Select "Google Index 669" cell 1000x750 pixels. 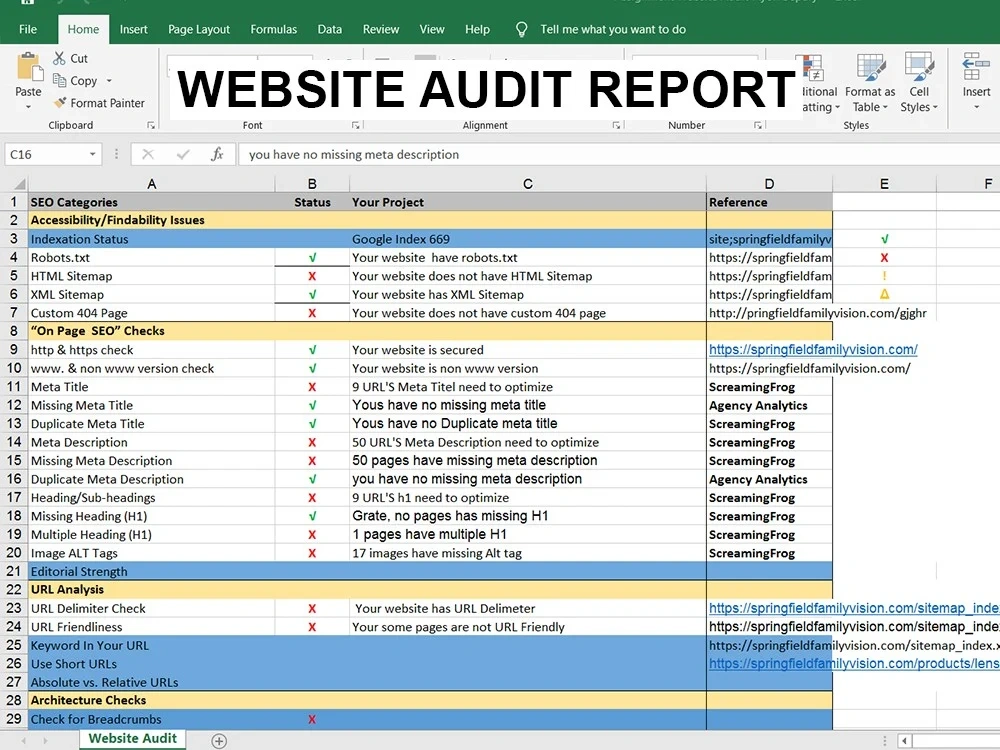point(528,239)
